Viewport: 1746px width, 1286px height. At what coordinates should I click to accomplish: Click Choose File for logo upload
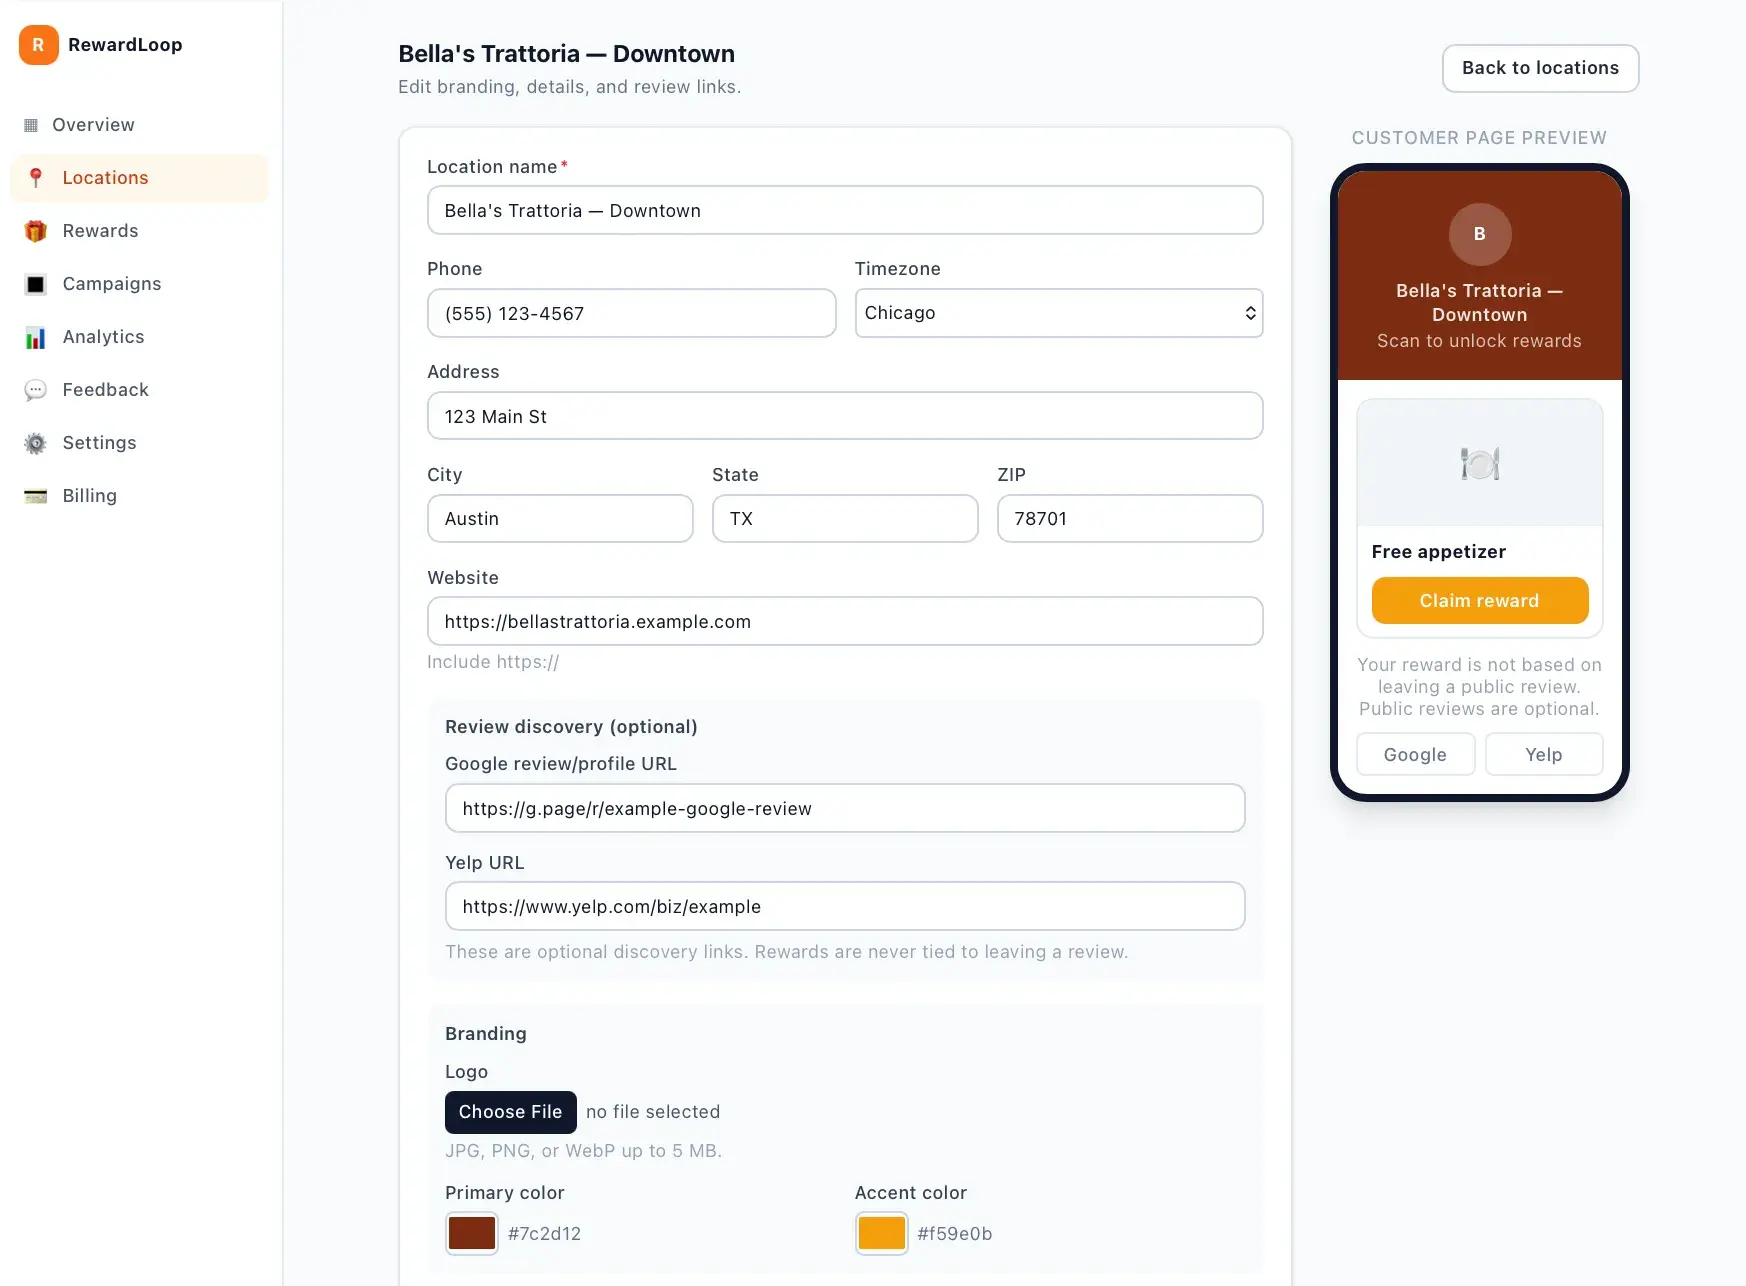pos(510,1112)
